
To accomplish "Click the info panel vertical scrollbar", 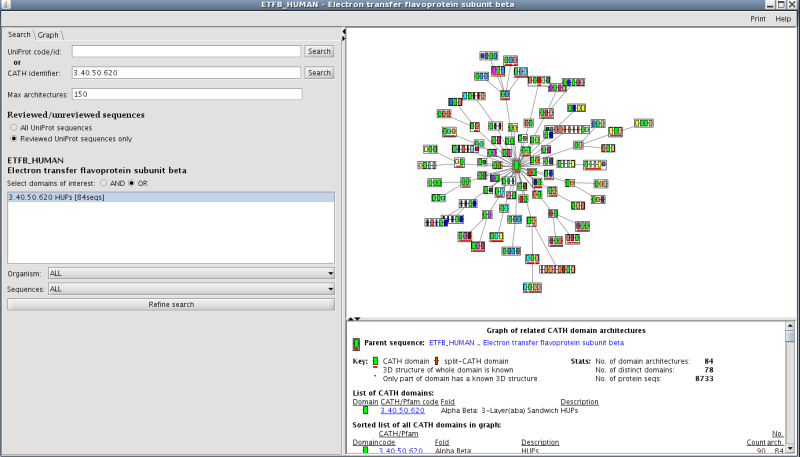I will point(791,390).
